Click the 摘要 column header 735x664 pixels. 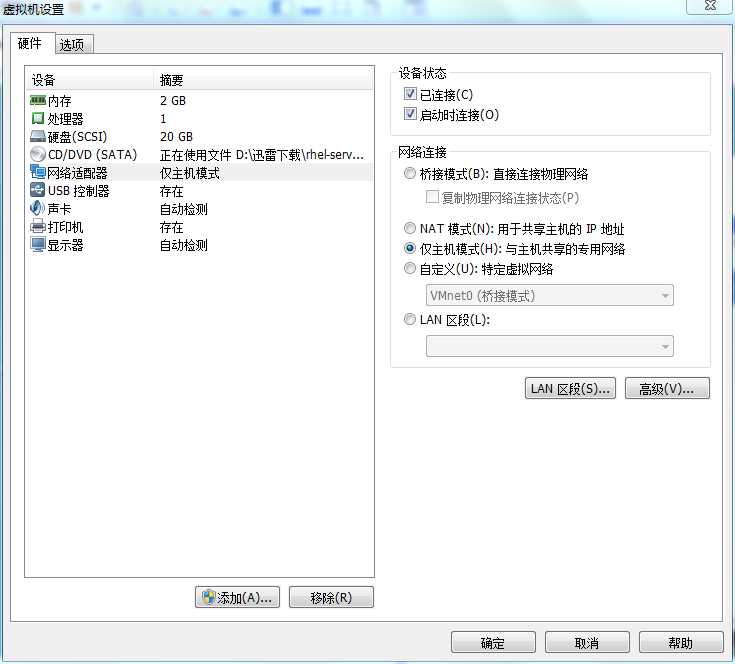pyautogui.click(x=263, y=80)
